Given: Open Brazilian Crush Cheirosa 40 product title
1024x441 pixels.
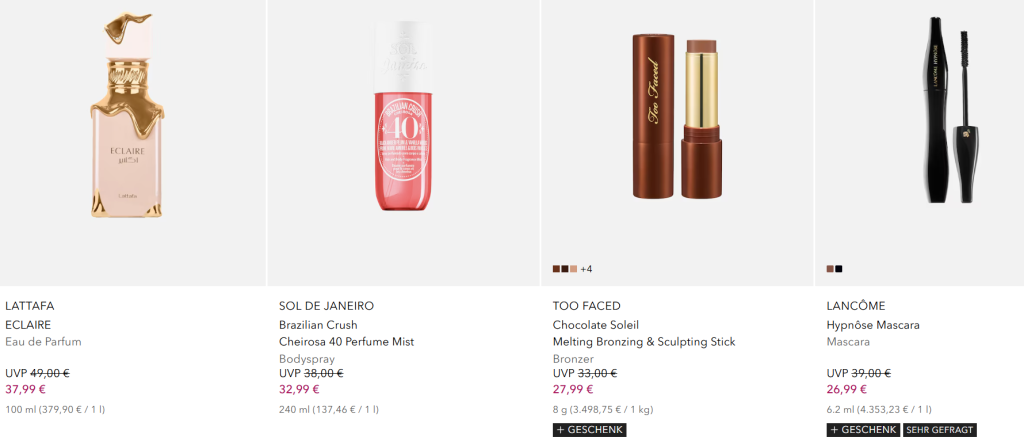Looking at the screenshot, I should 346,333.
